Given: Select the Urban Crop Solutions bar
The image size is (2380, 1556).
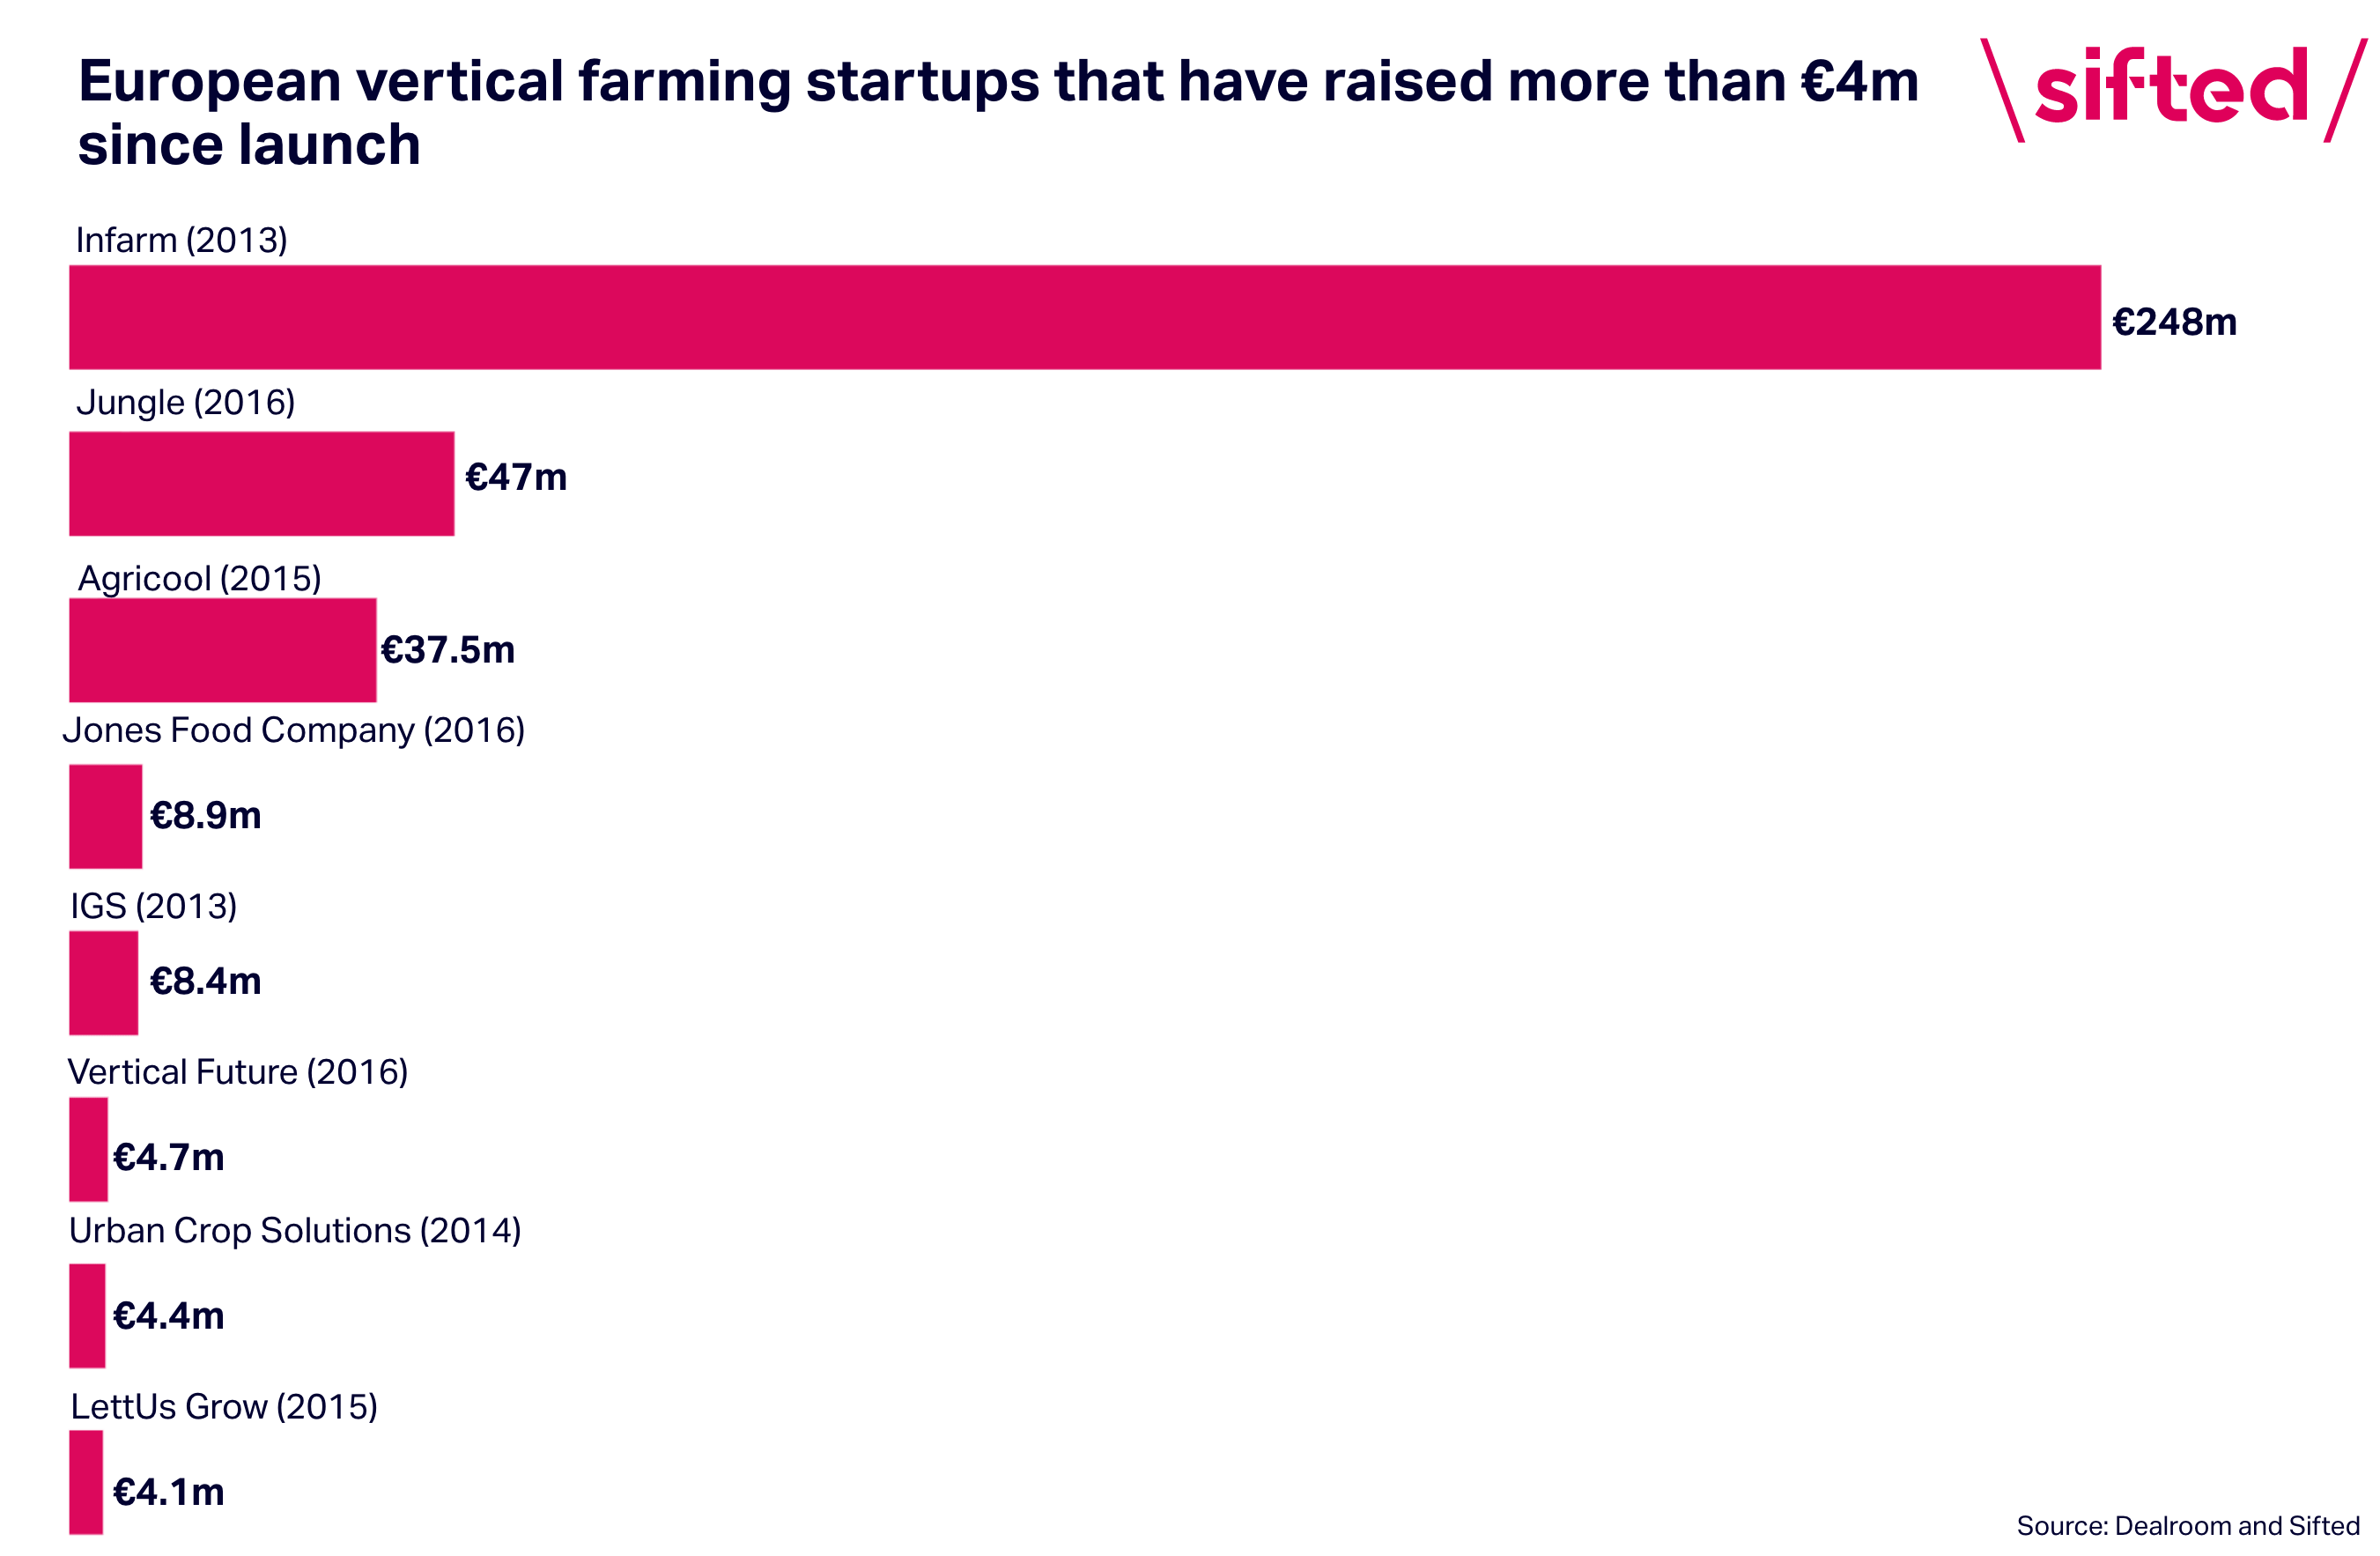Looking at the screenshot, I should (x=87, y=1315).
